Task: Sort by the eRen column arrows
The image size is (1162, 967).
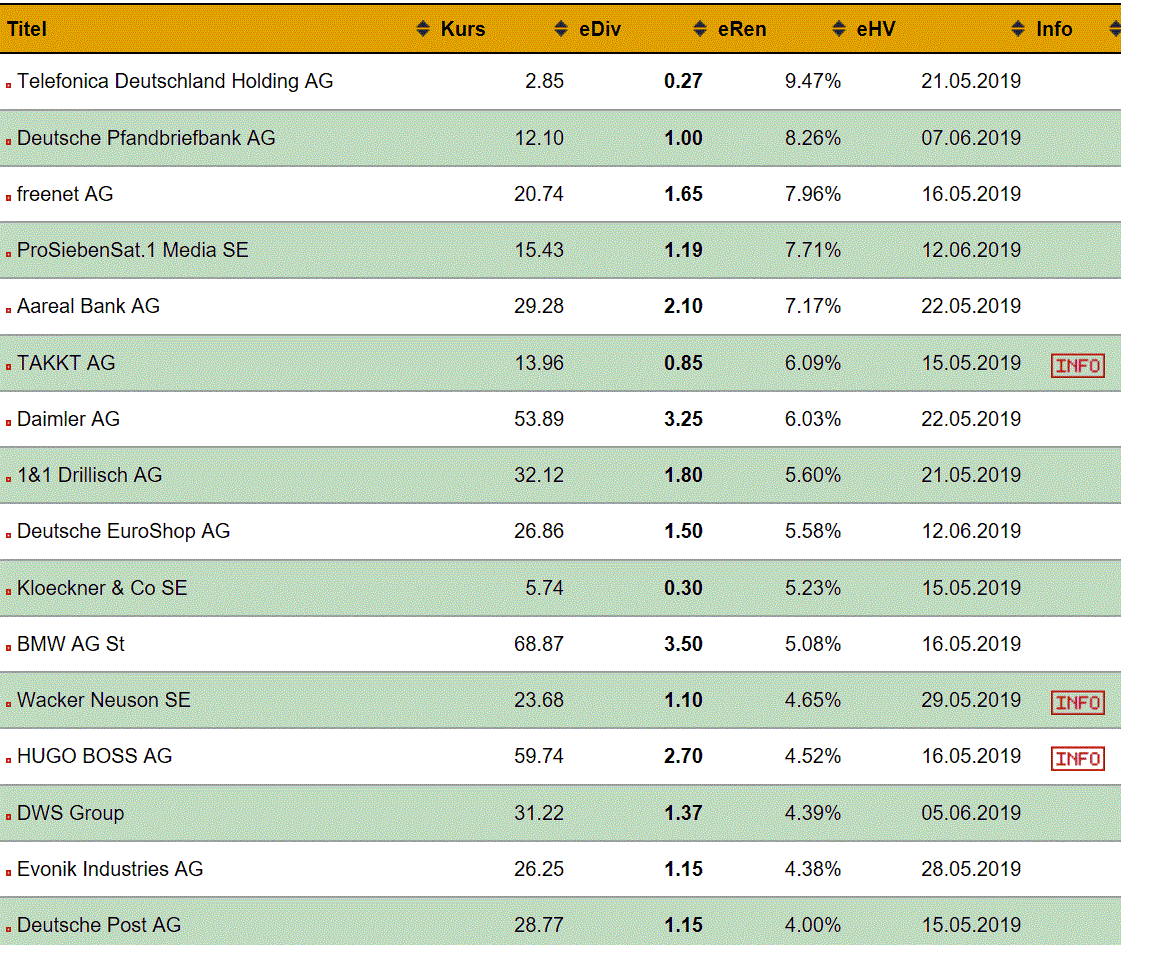Action: tap(839, 29)
